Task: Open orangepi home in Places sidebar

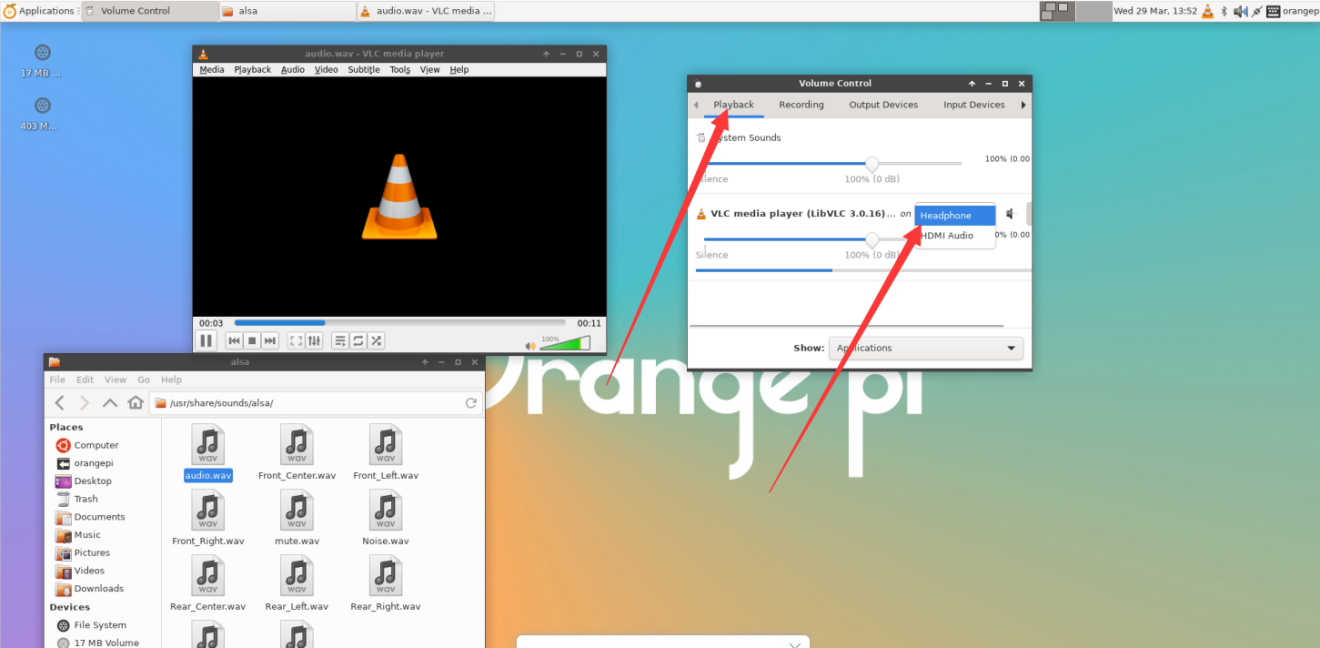Action: [93, 463]
